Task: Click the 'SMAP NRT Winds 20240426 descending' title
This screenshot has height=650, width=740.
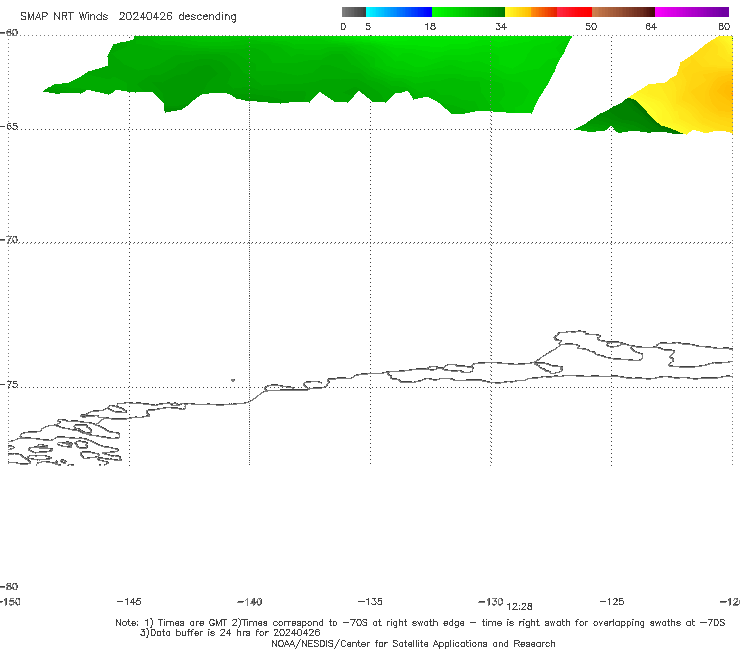Action: pyautogui.click(x=128, y=17)
